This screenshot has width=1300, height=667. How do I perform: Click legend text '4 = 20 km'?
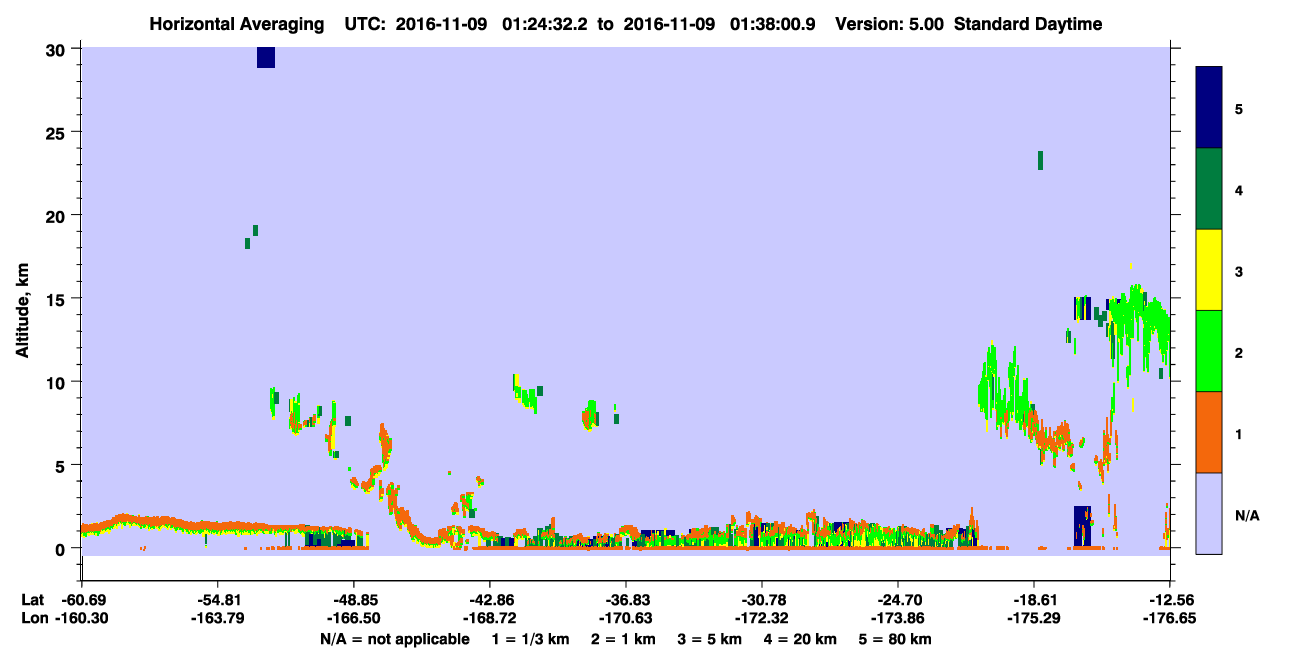(x=802, y=639)
